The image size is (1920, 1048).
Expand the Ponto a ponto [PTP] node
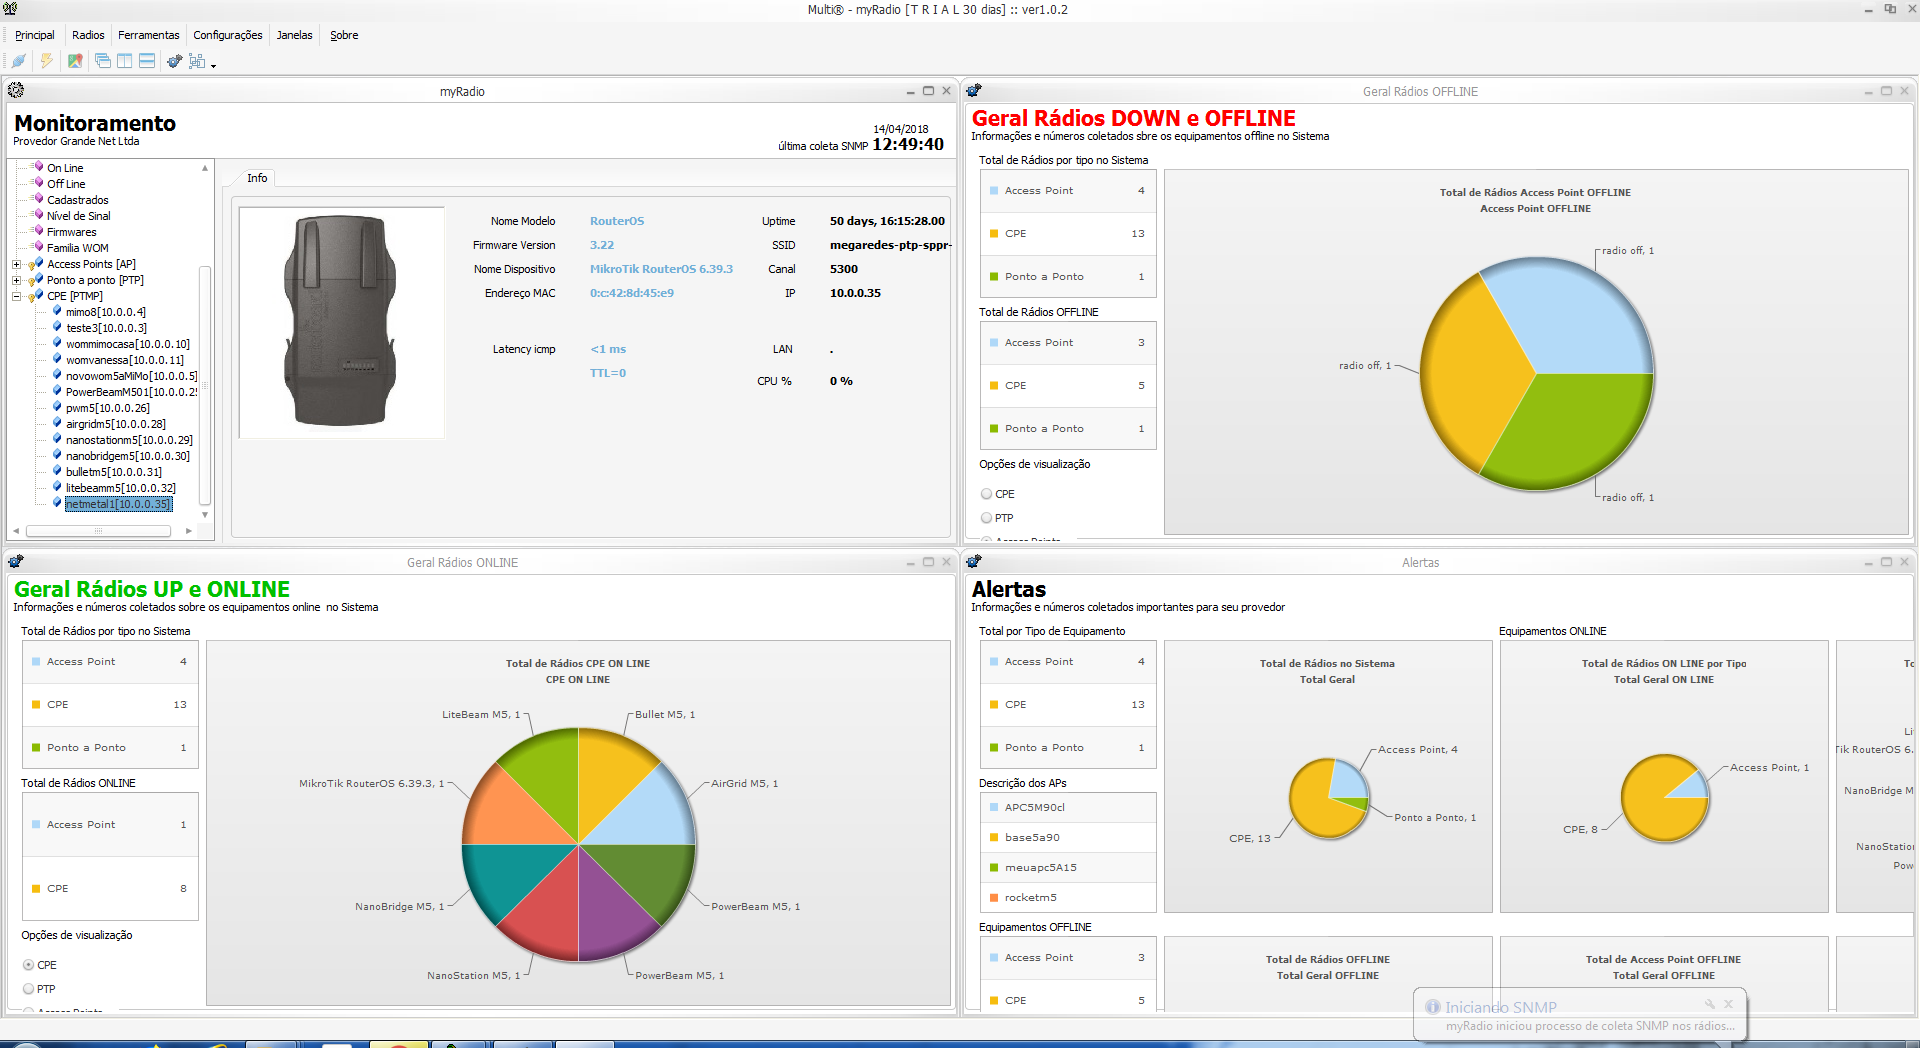pos(17,280)
